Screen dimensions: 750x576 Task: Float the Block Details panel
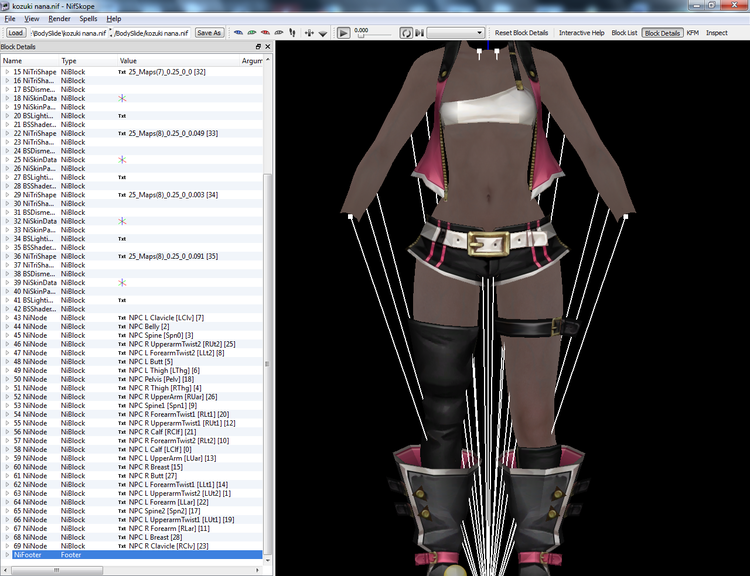click(258, 46)
